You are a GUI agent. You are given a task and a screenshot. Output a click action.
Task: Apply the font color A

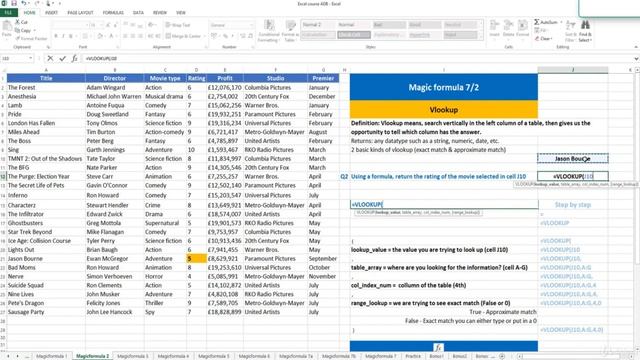pyautogui.click(x=111, y=36)
